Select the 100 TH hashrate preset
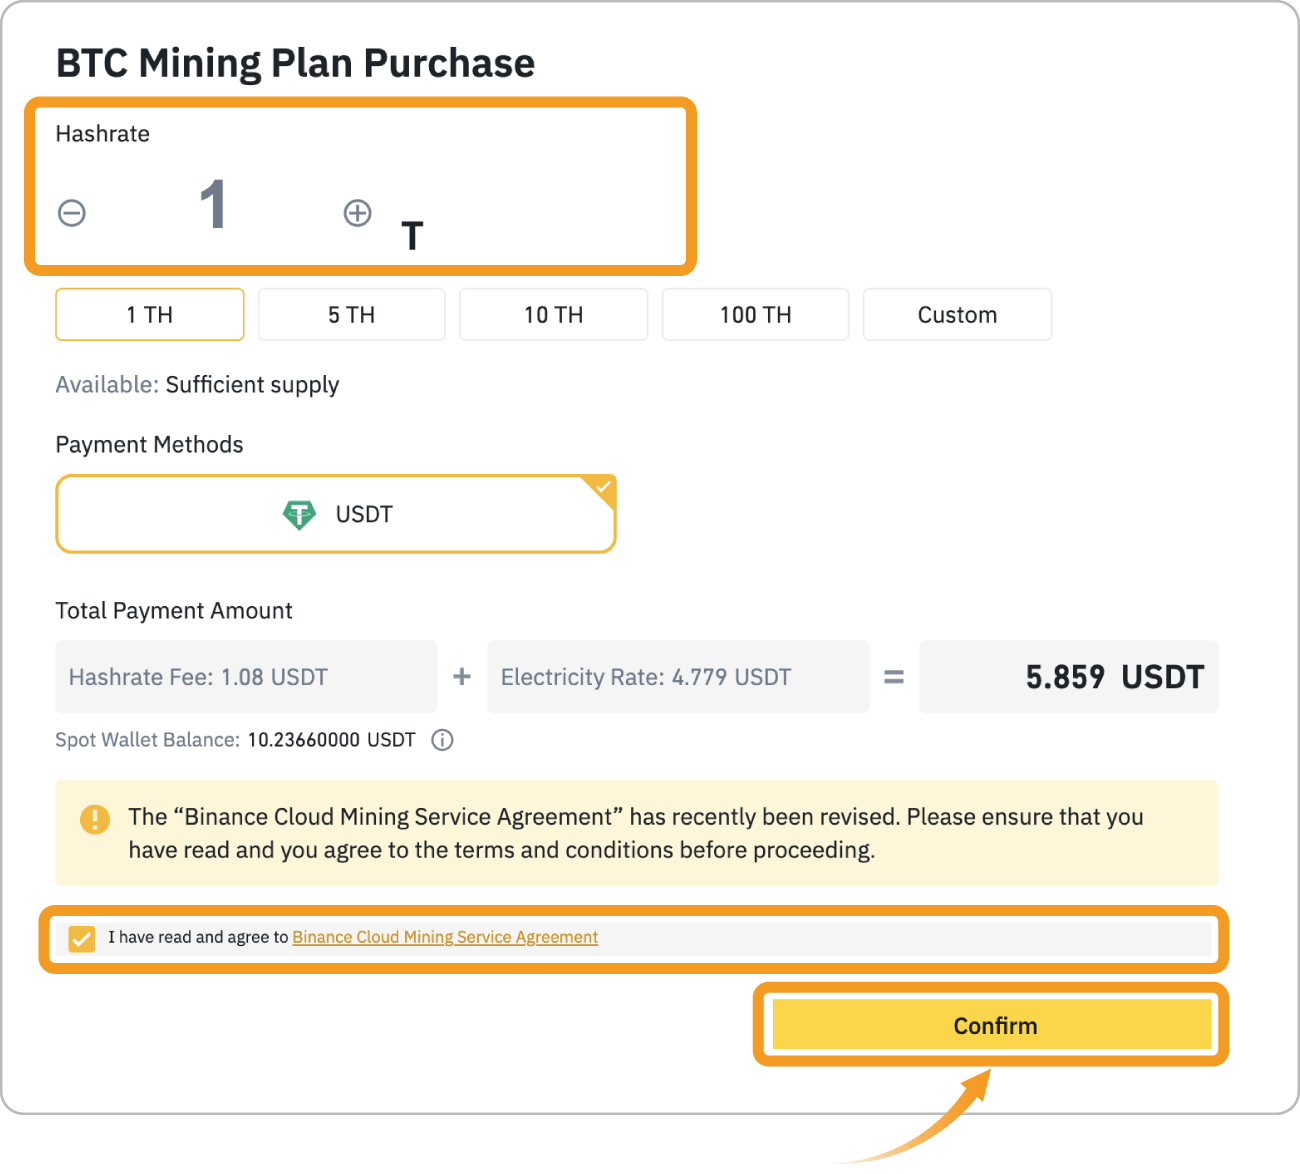Viewport: 1300px width, 1174px height. click(756, 315)
